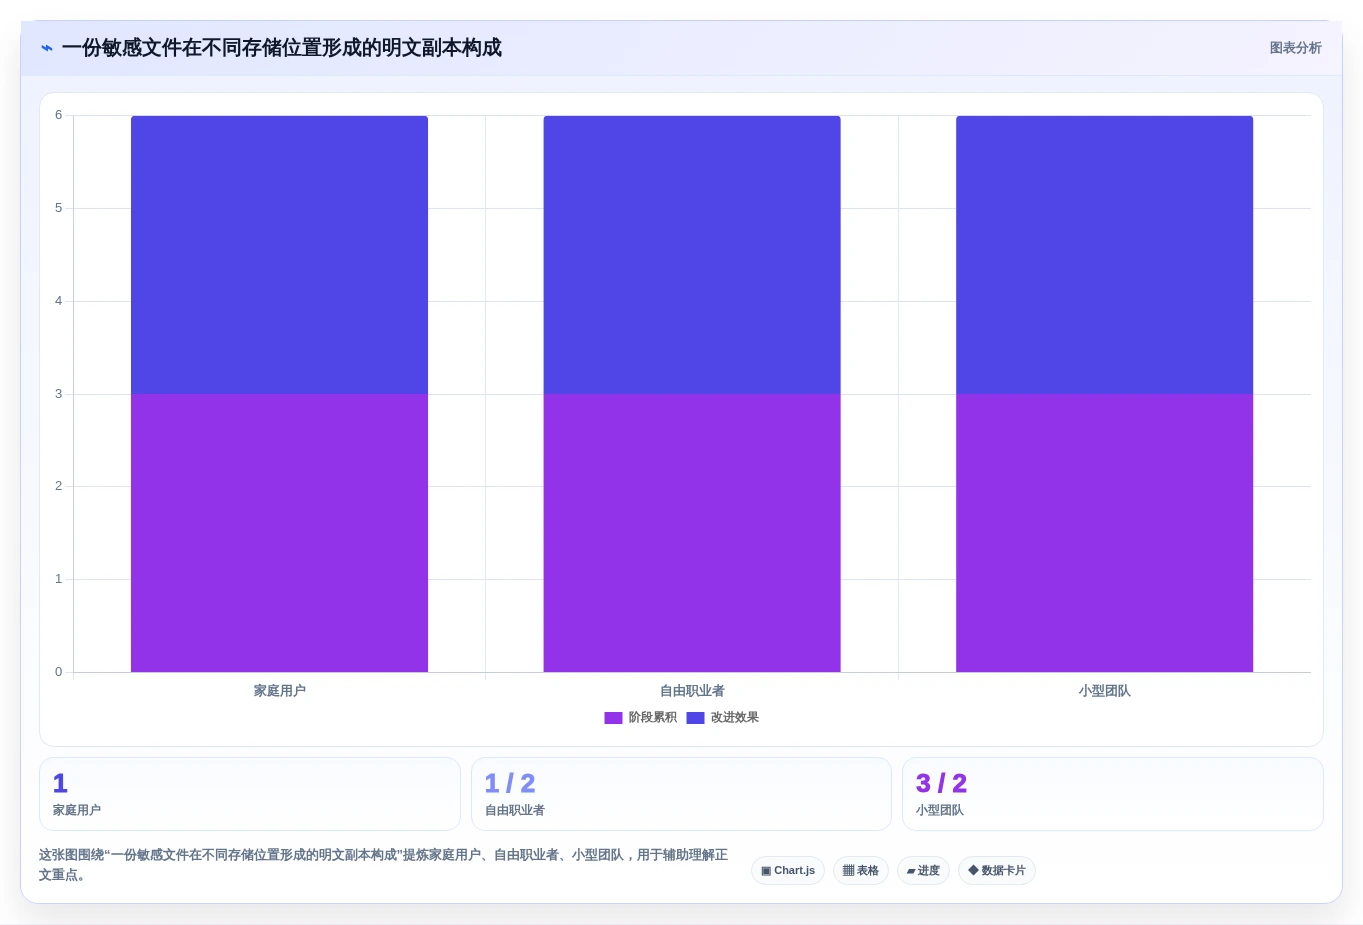Click the y-axis tick label 0

(x=58, y=672)
